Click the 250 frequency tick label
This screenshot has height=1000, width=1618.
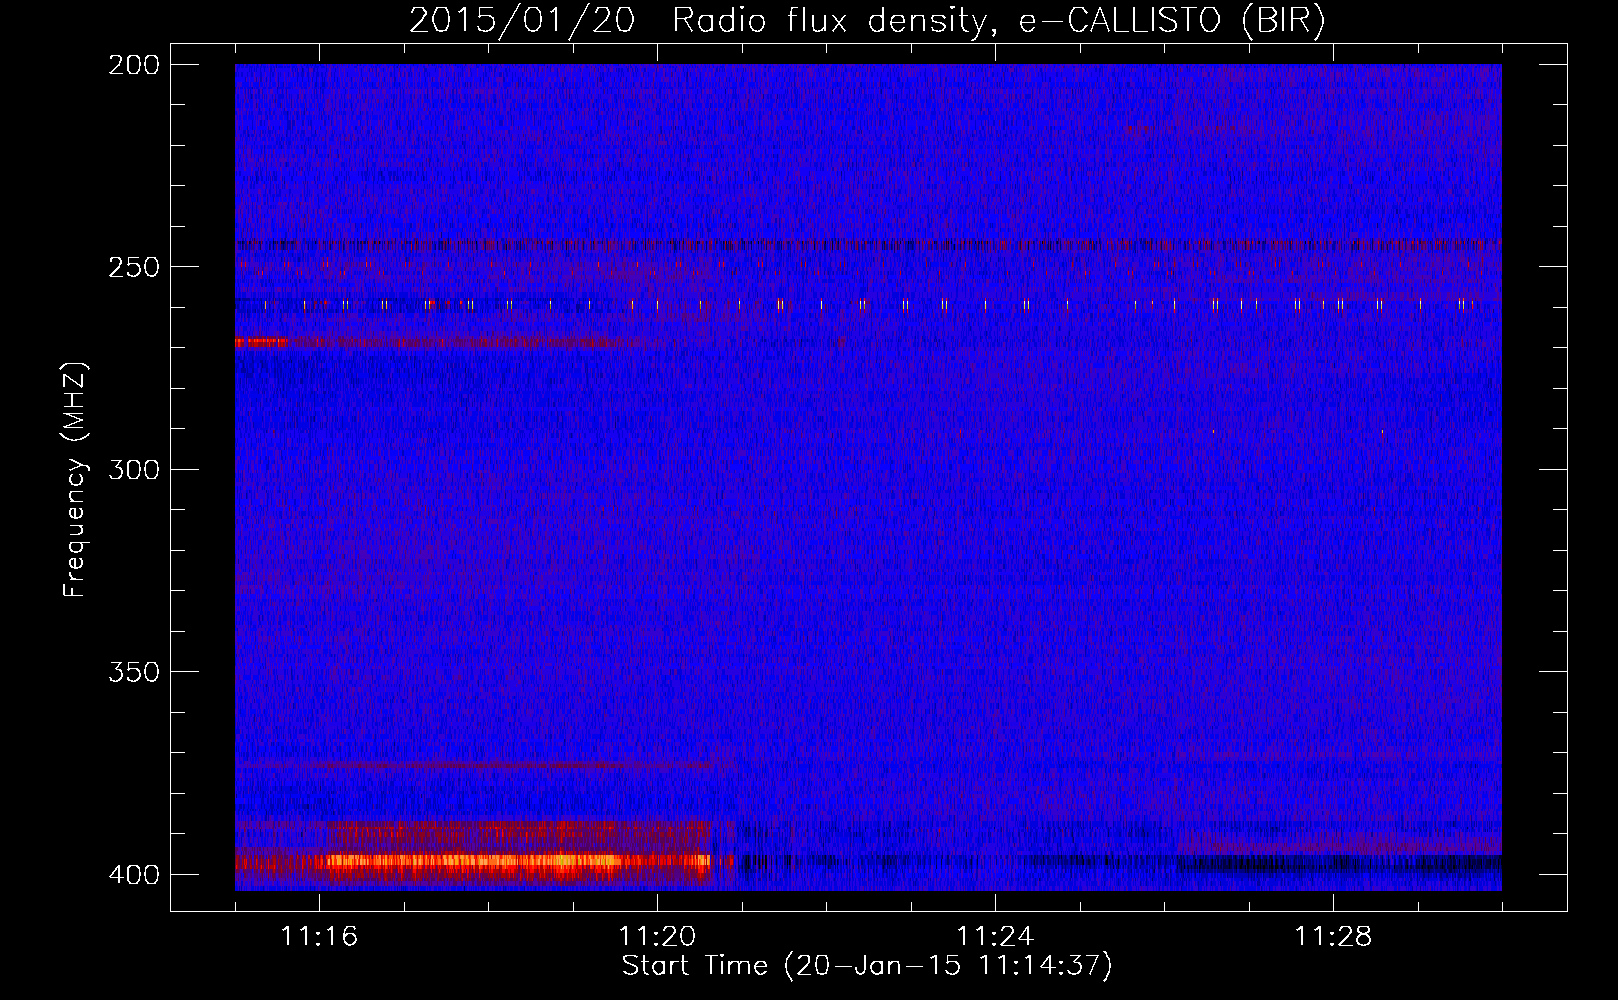click(x=134, y=267)
